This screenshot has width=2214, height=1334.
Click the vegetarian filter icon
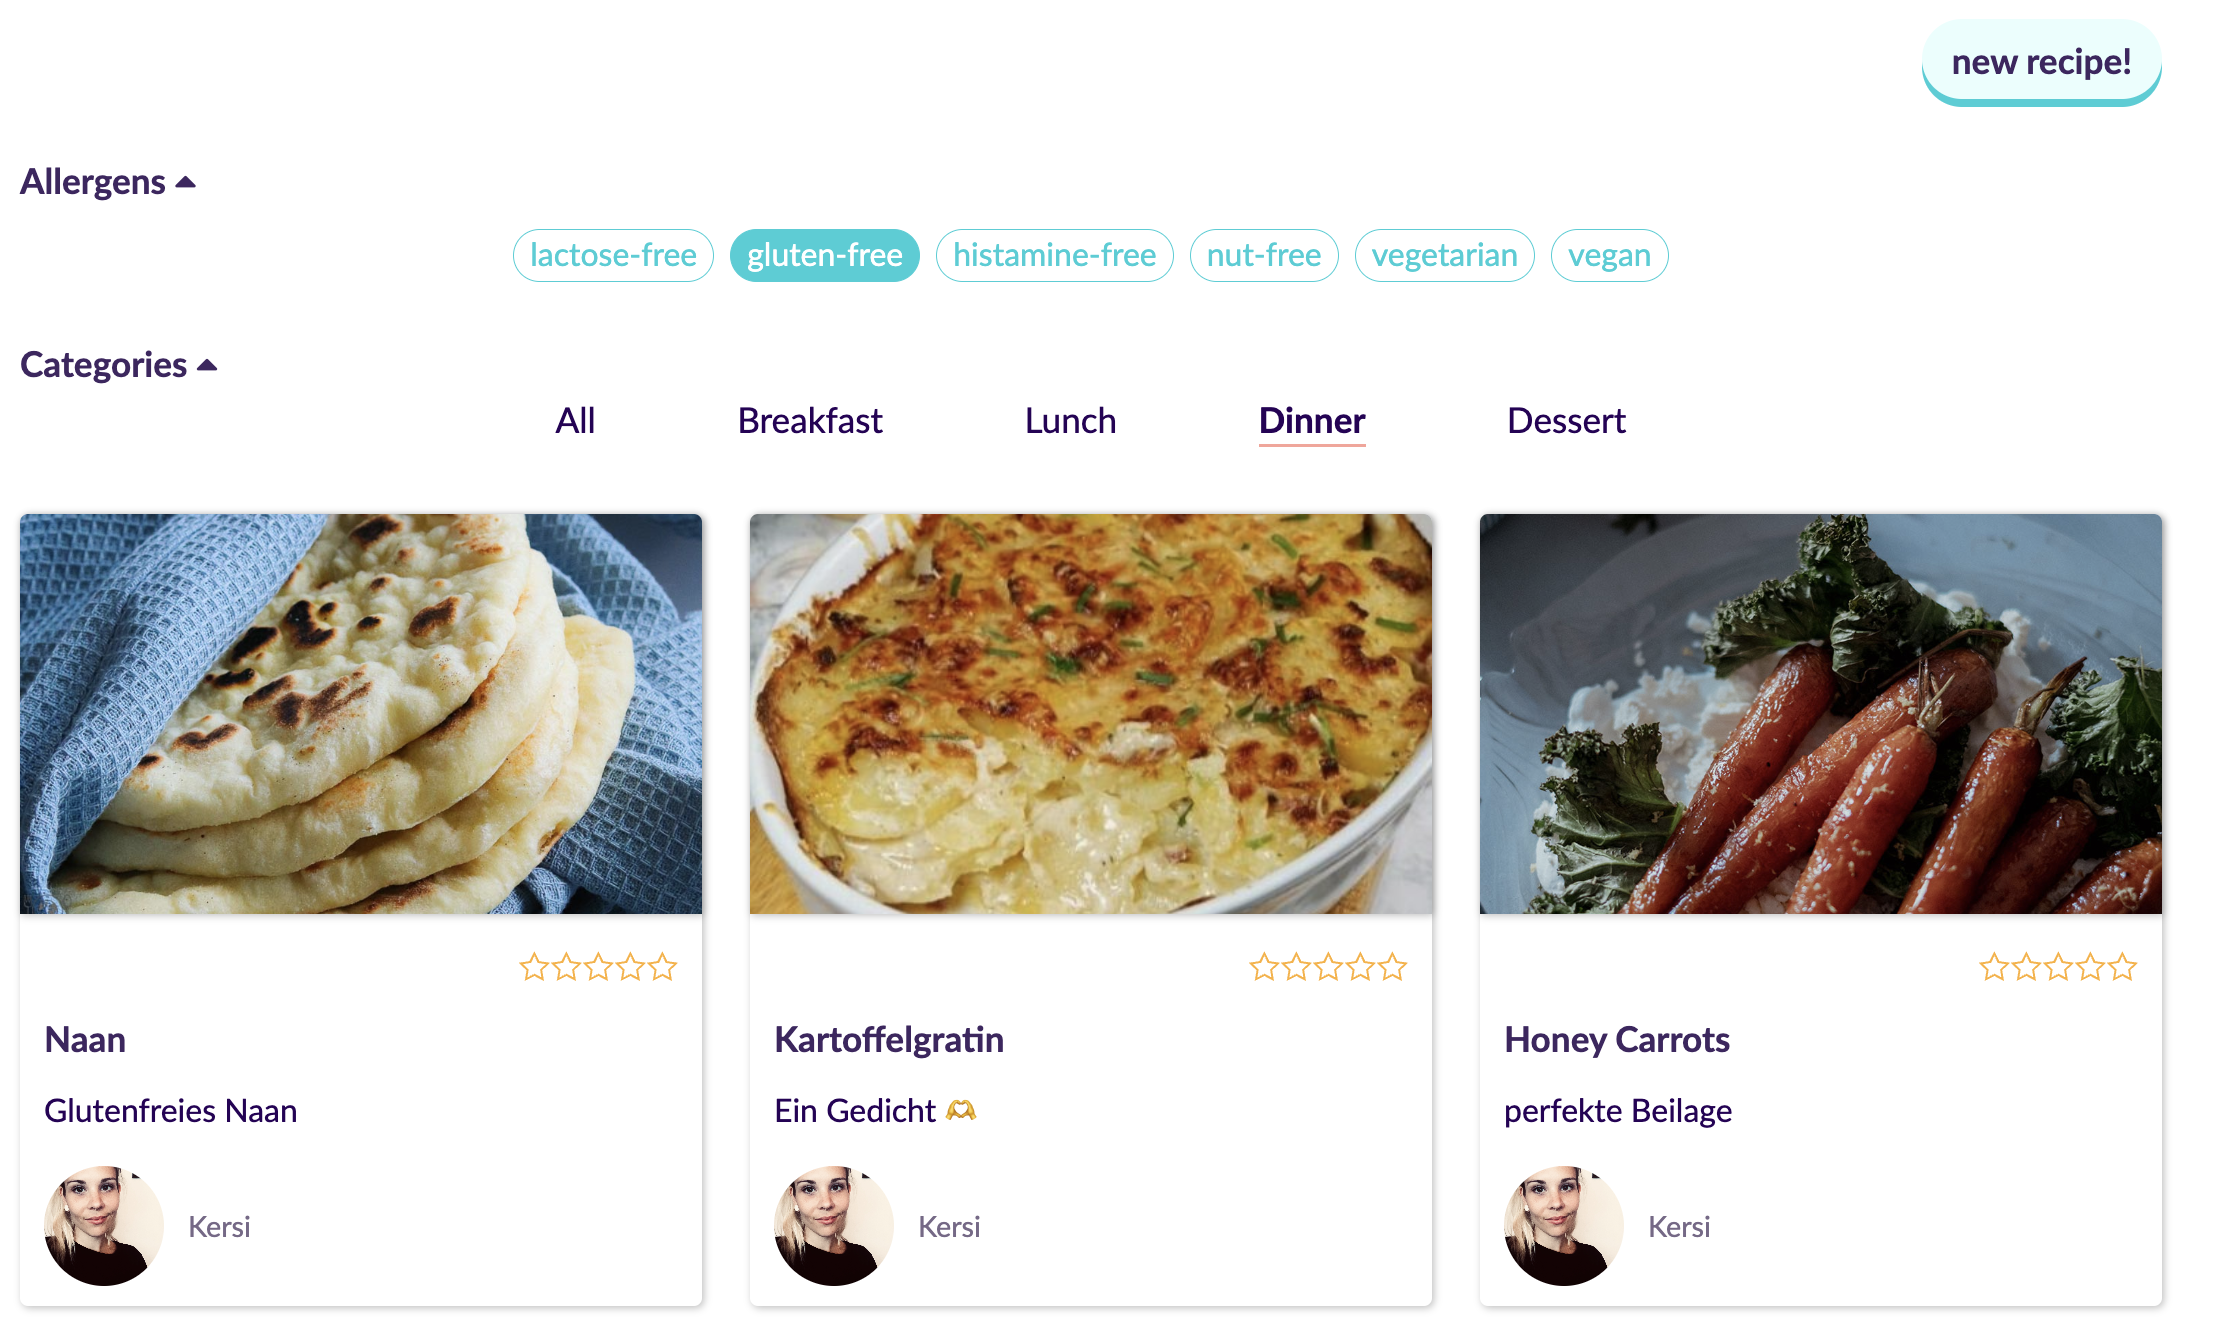(x=1442, y=253)
